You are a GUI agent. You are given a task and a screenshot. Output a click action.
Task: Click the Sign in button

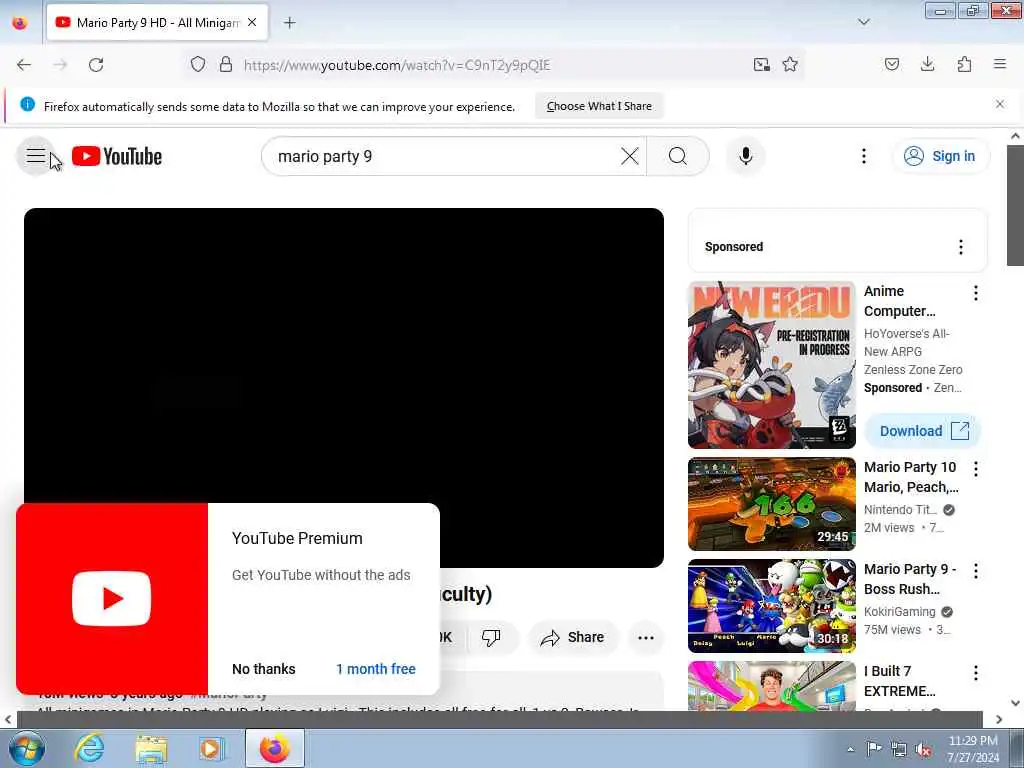[940, 156]
